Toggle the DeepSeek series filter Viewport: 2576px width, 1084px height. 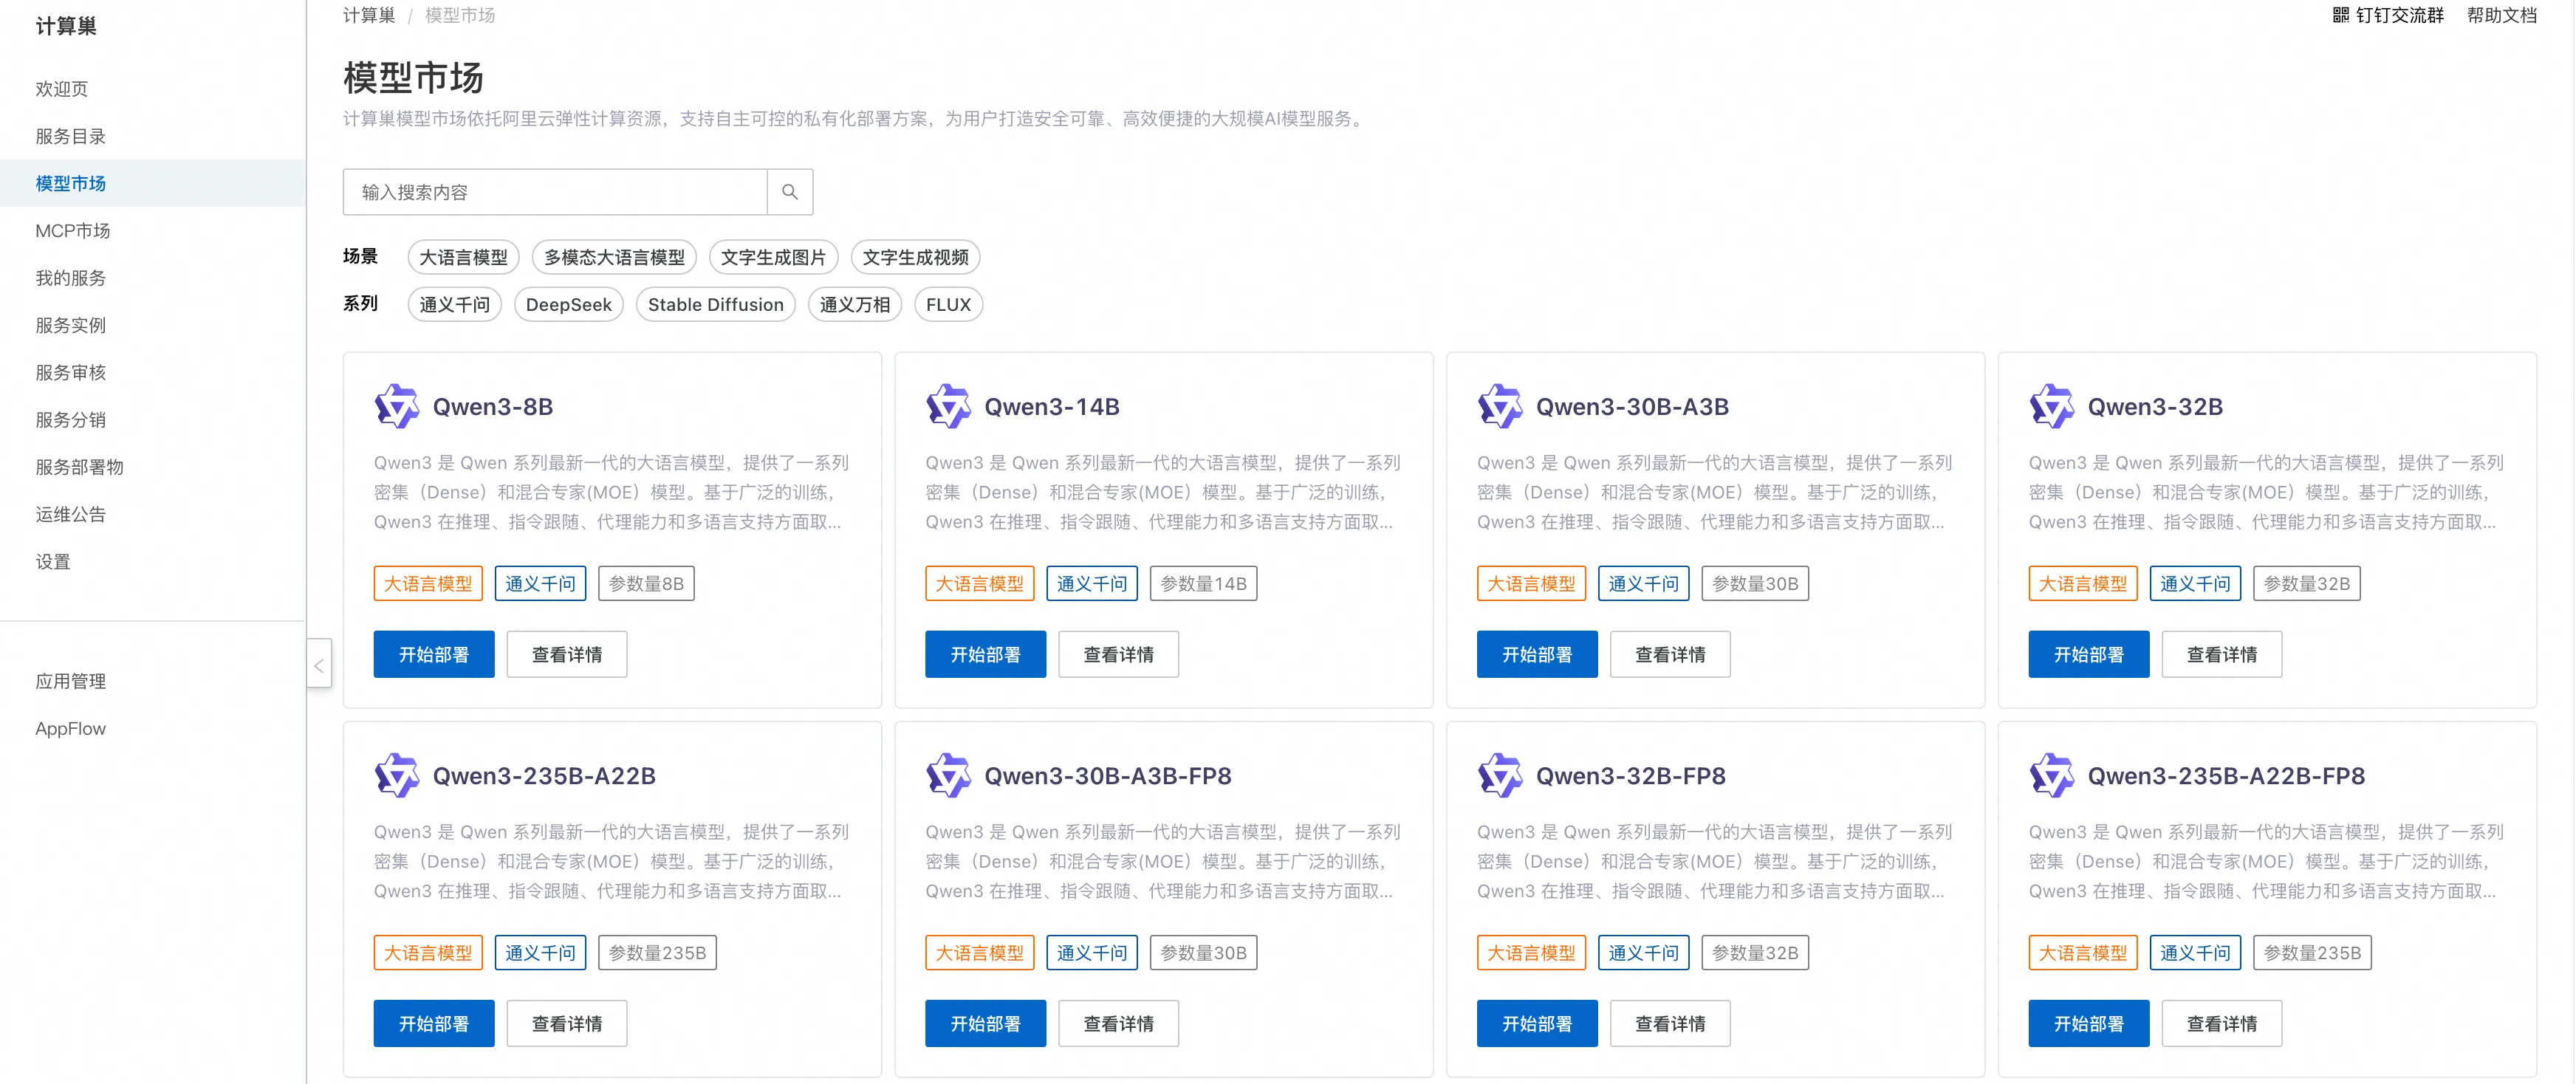568,304
